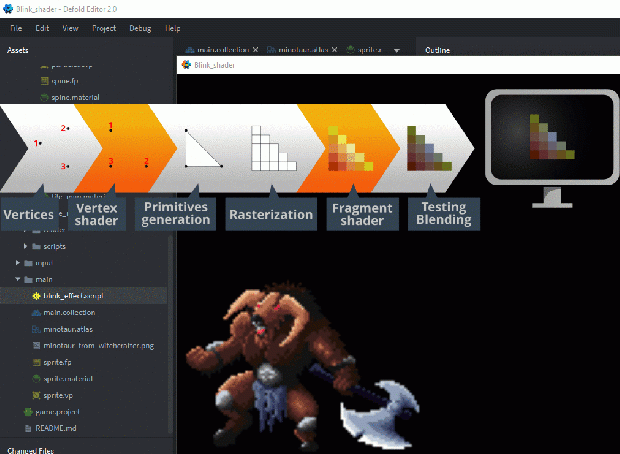Select spine.material in the Assets tree
This screenshot has height=454, width=620.
76,97
